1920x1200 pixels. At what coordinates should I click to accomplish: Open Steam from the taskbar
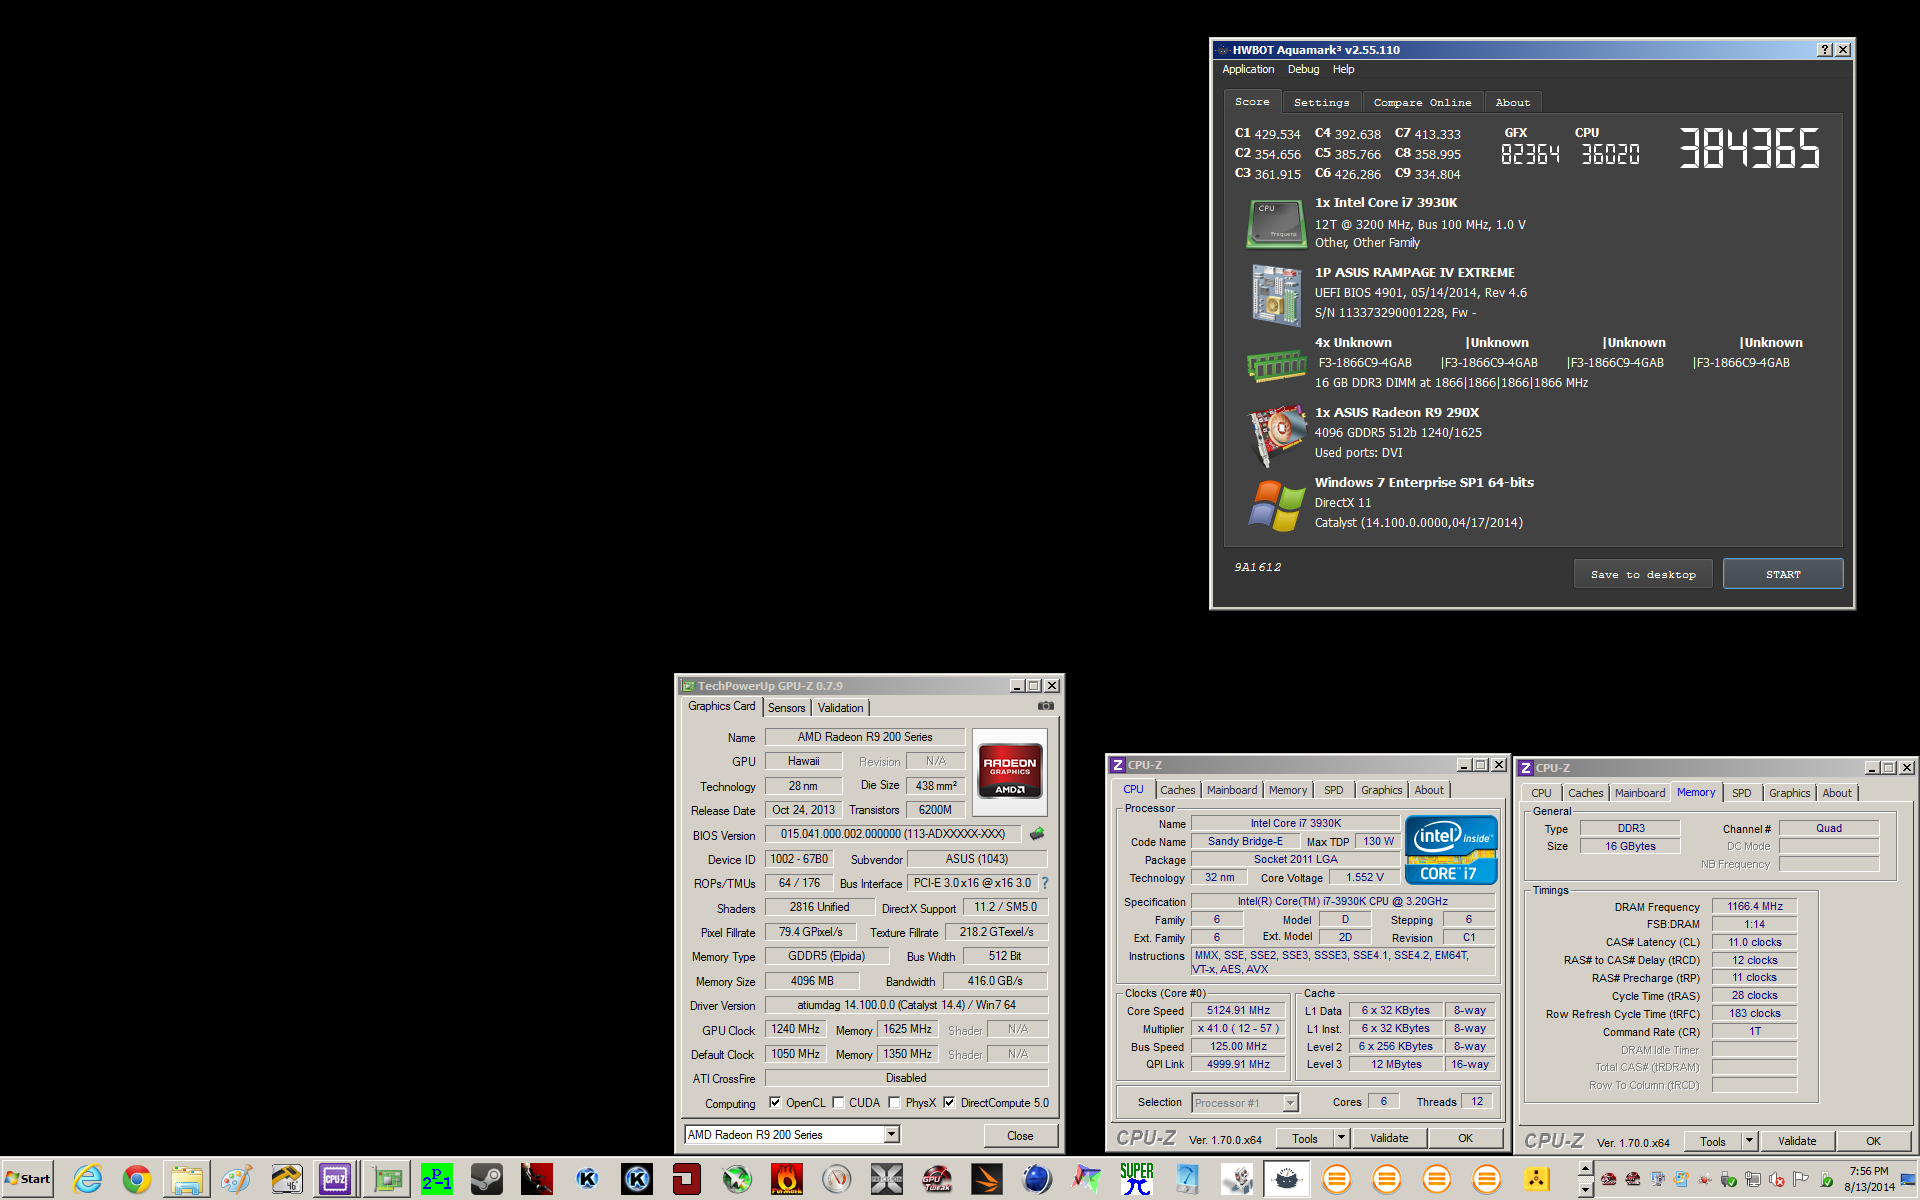pyautogui.click(x=487, y=1179)
